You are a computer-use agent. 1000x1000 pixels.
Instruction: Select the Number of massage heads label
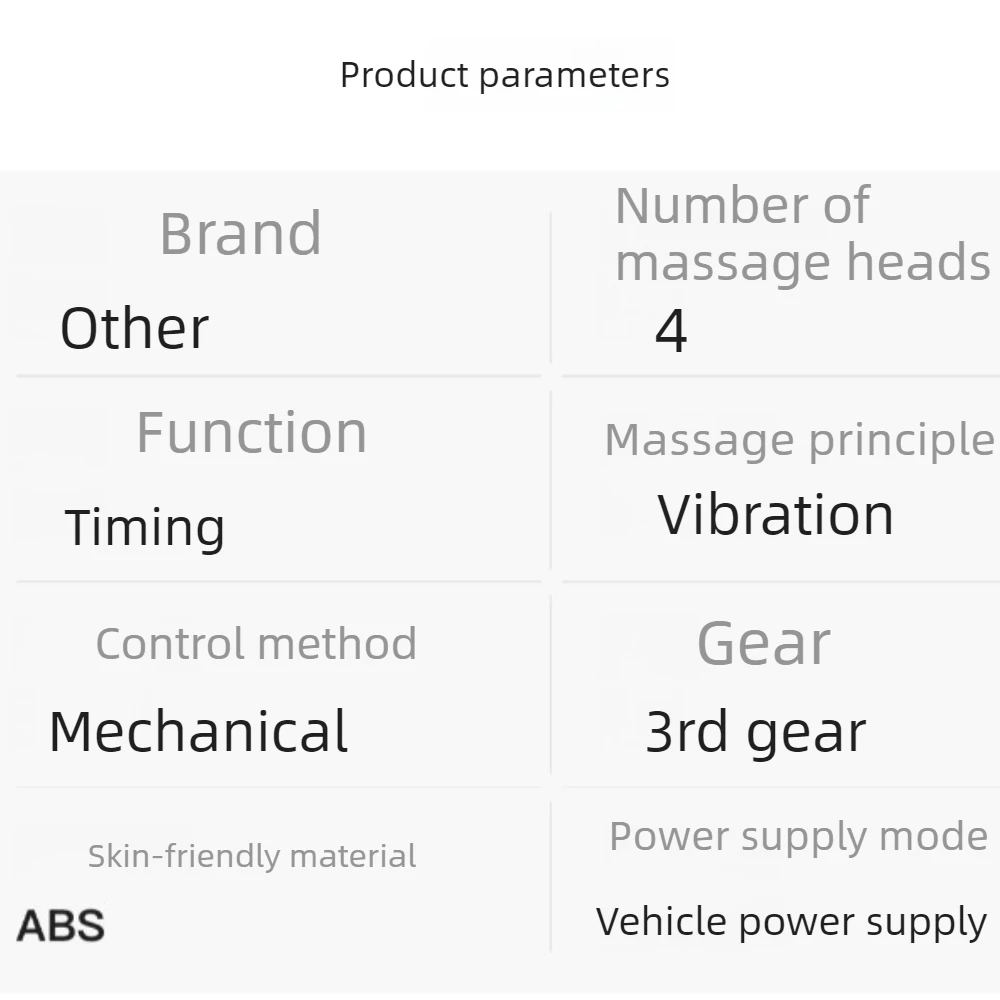pos(802,233)
